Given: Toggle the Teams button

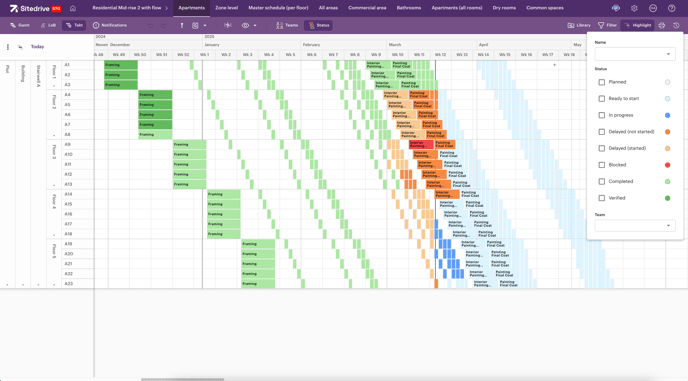Looking at the screenshot, I should coord(287,25).
